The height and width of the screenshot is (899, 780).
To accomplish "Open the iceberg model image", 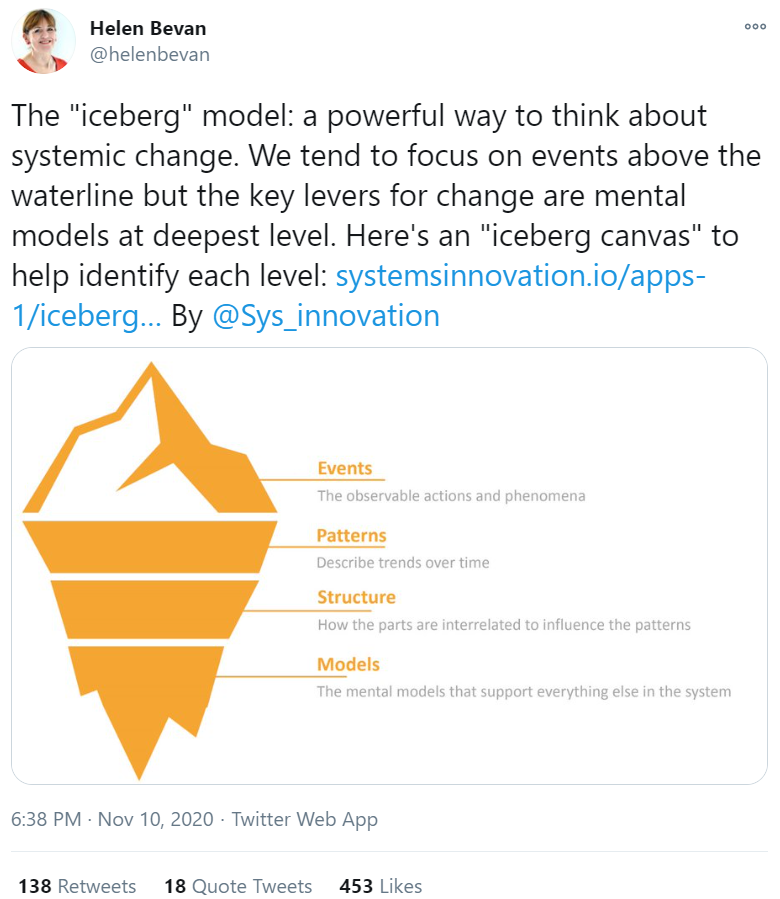I will pyautogui.click(x=389, y=566).
